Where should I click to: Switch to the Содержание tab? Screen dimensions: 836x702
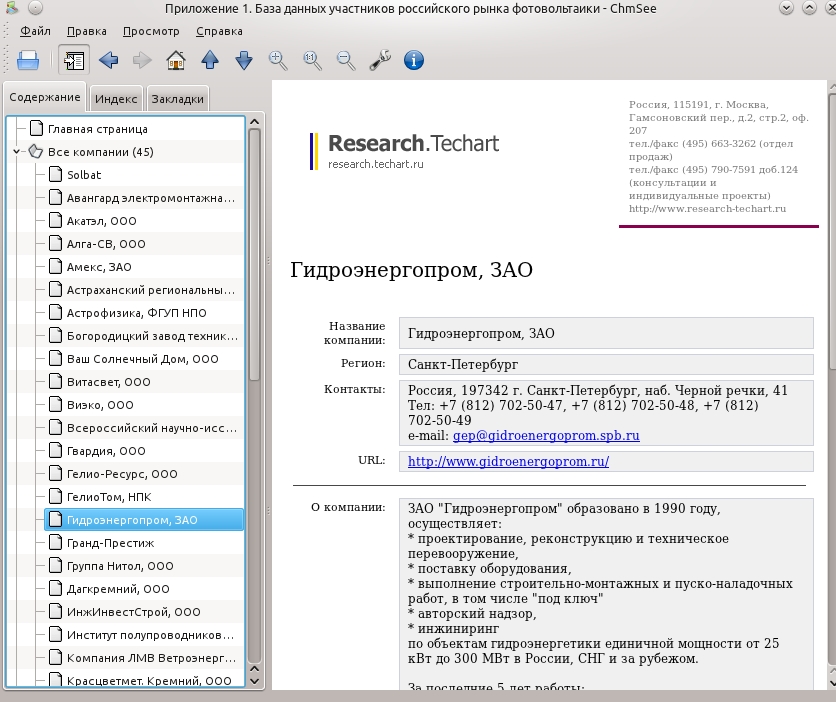pos(45,97)
